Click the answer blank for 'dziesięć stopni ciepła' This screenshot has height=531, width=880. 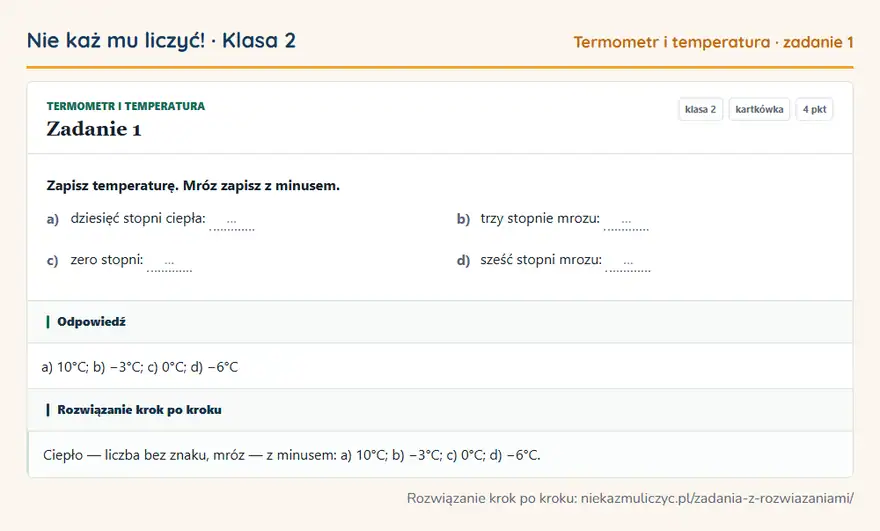tap(232, 220)
